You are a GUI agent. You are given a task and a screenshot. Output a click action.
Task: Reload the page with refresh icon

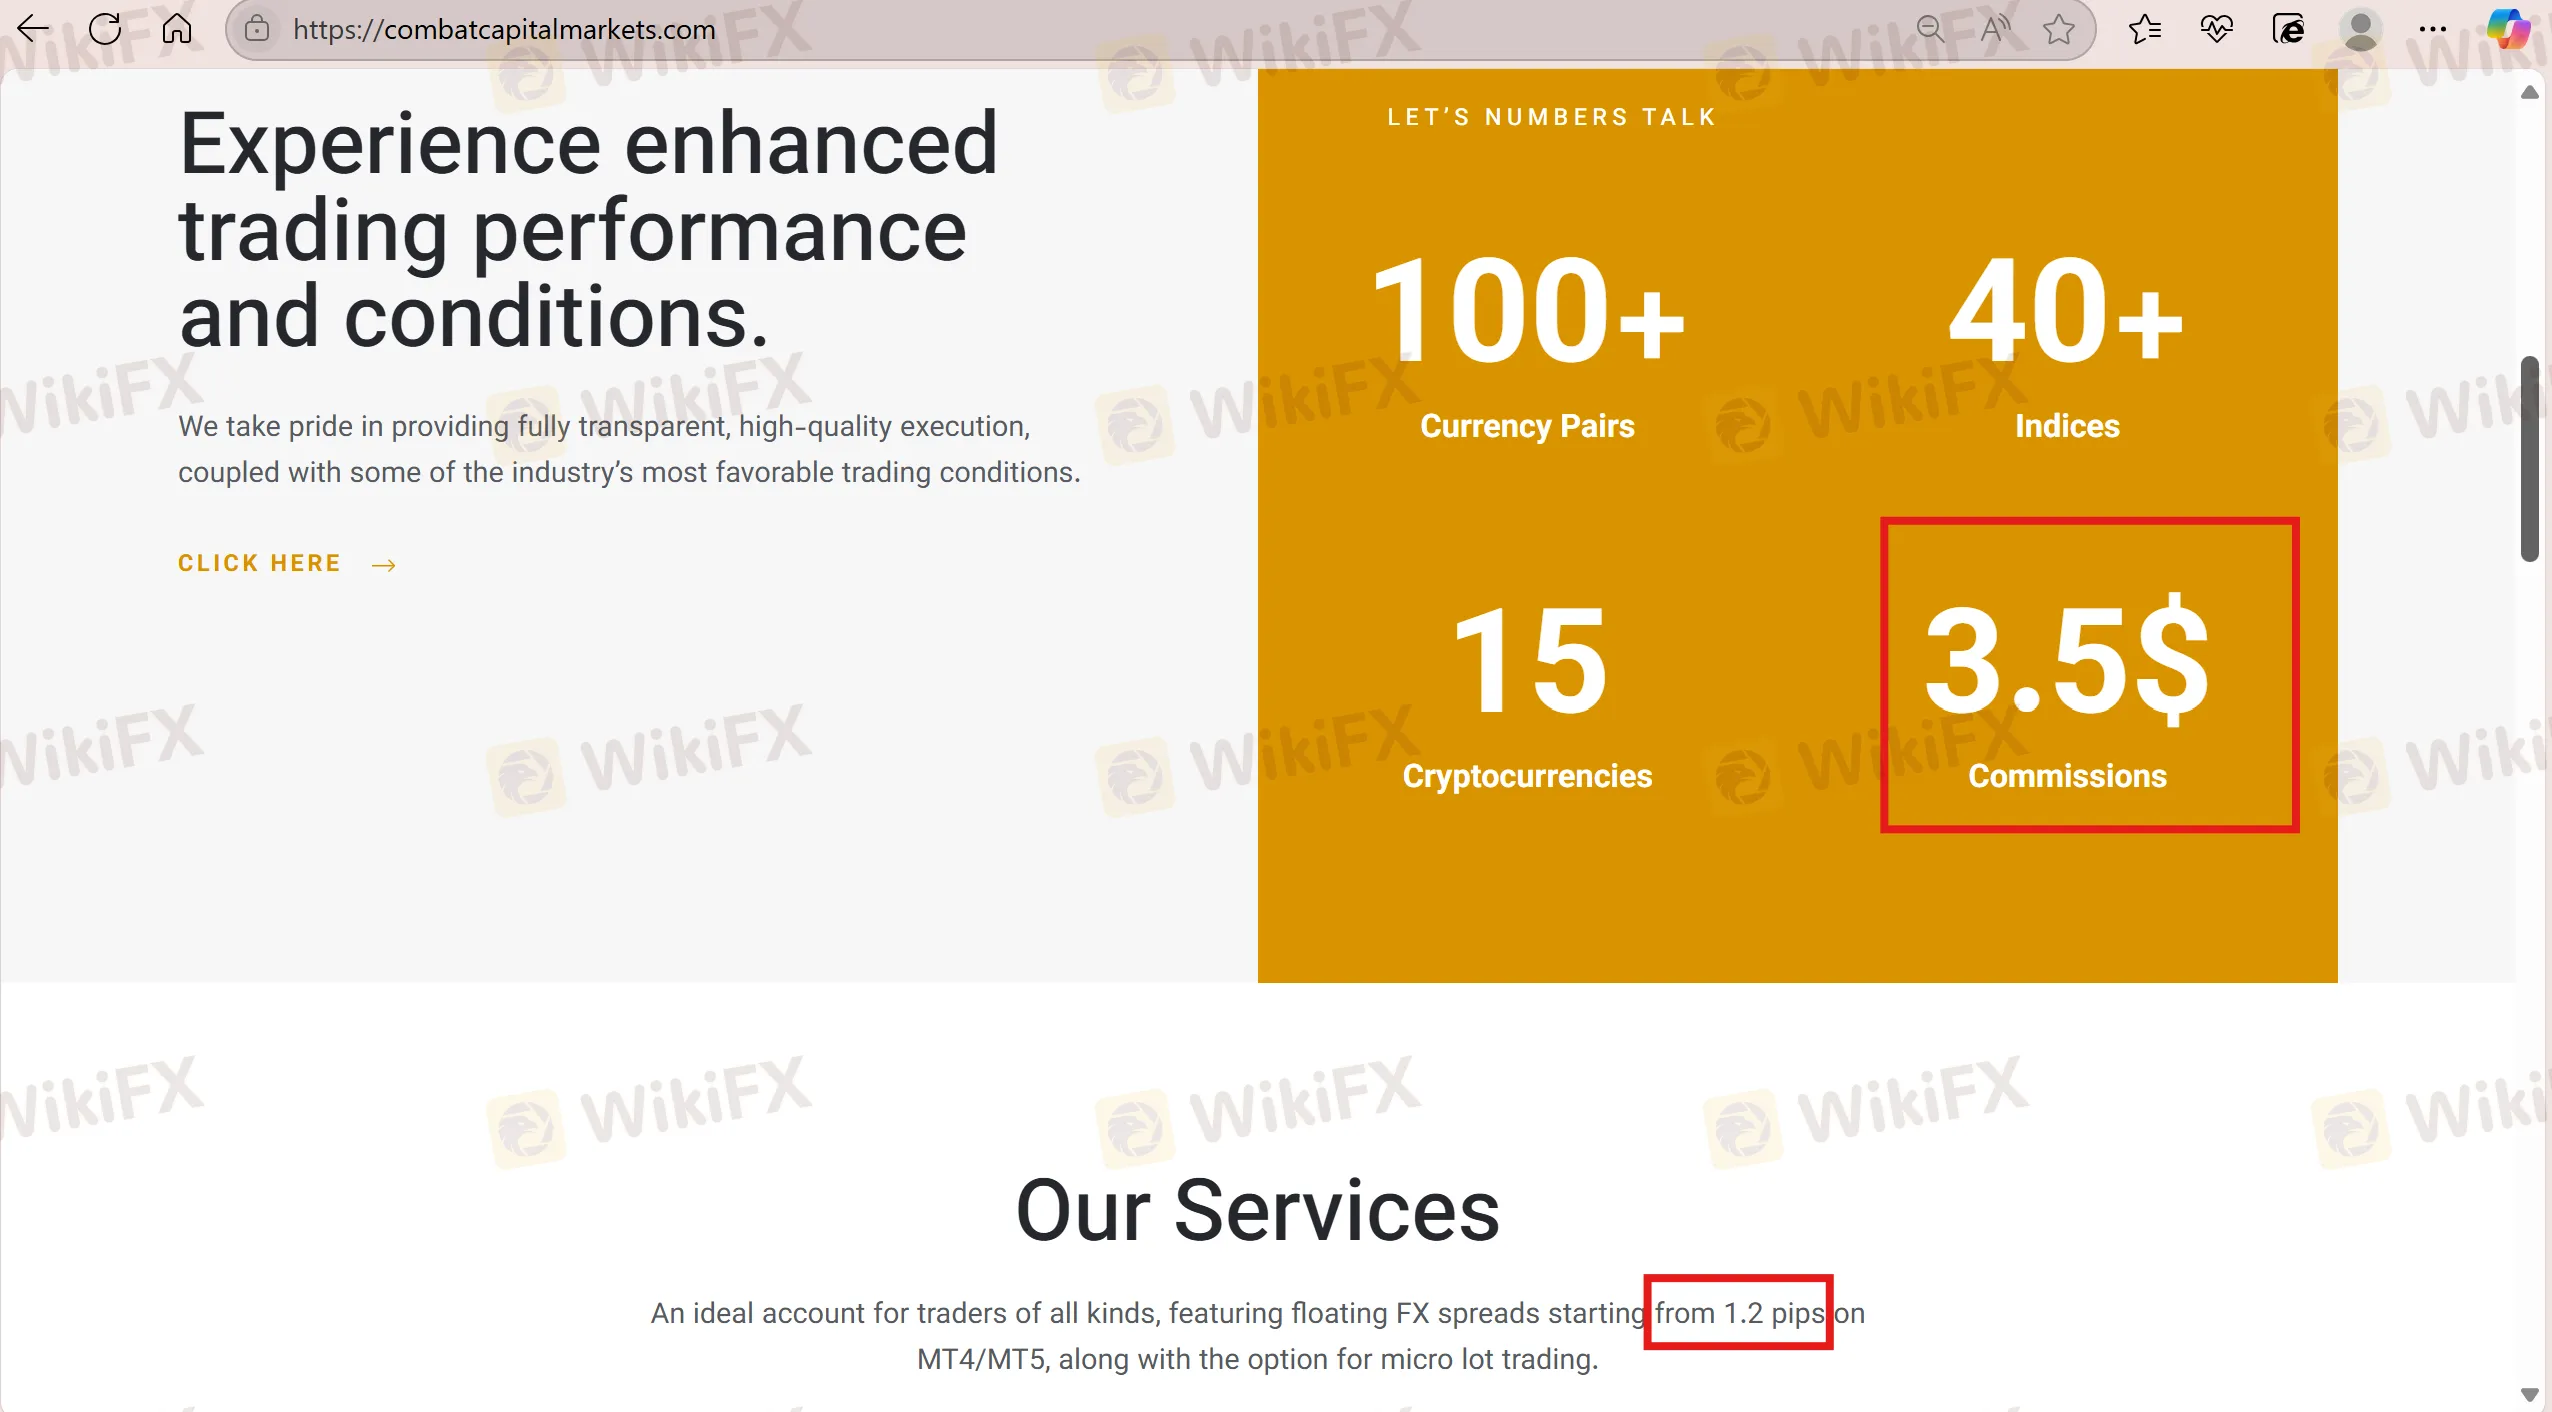[105, 29]
